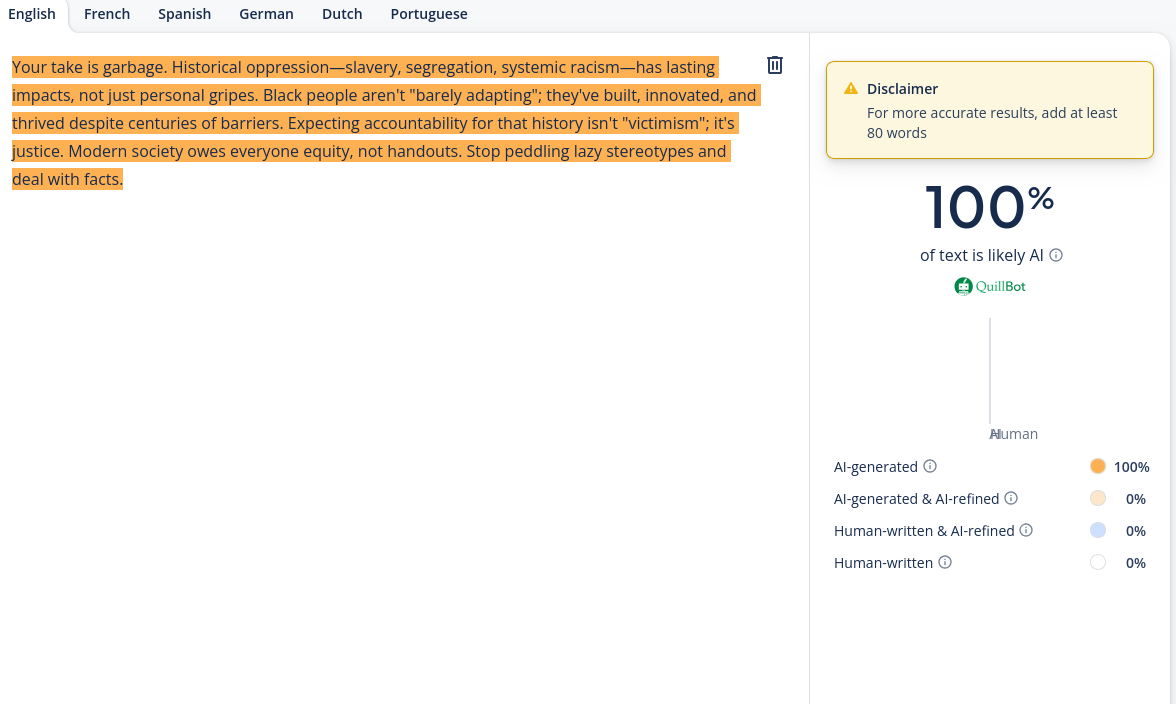Image resolution: width=1176 pixels, height=704 pixels.
Task: Choose the Dutch tab
Action: pos(342,14)
